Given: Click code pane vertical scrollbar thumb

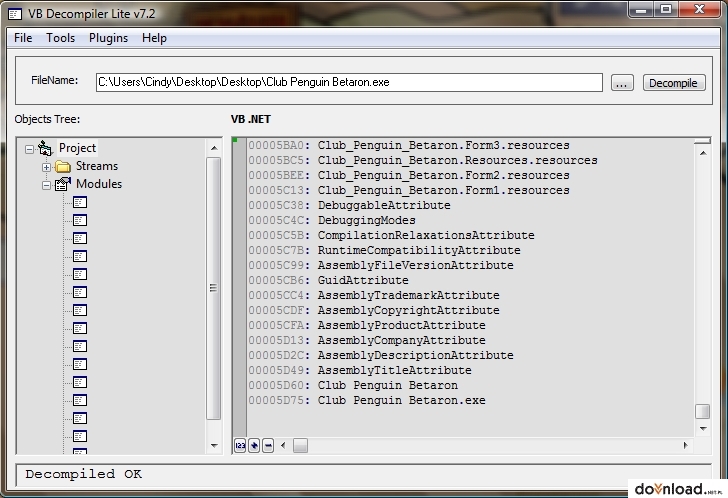Looking at the screenshot, I should point(702,411).
